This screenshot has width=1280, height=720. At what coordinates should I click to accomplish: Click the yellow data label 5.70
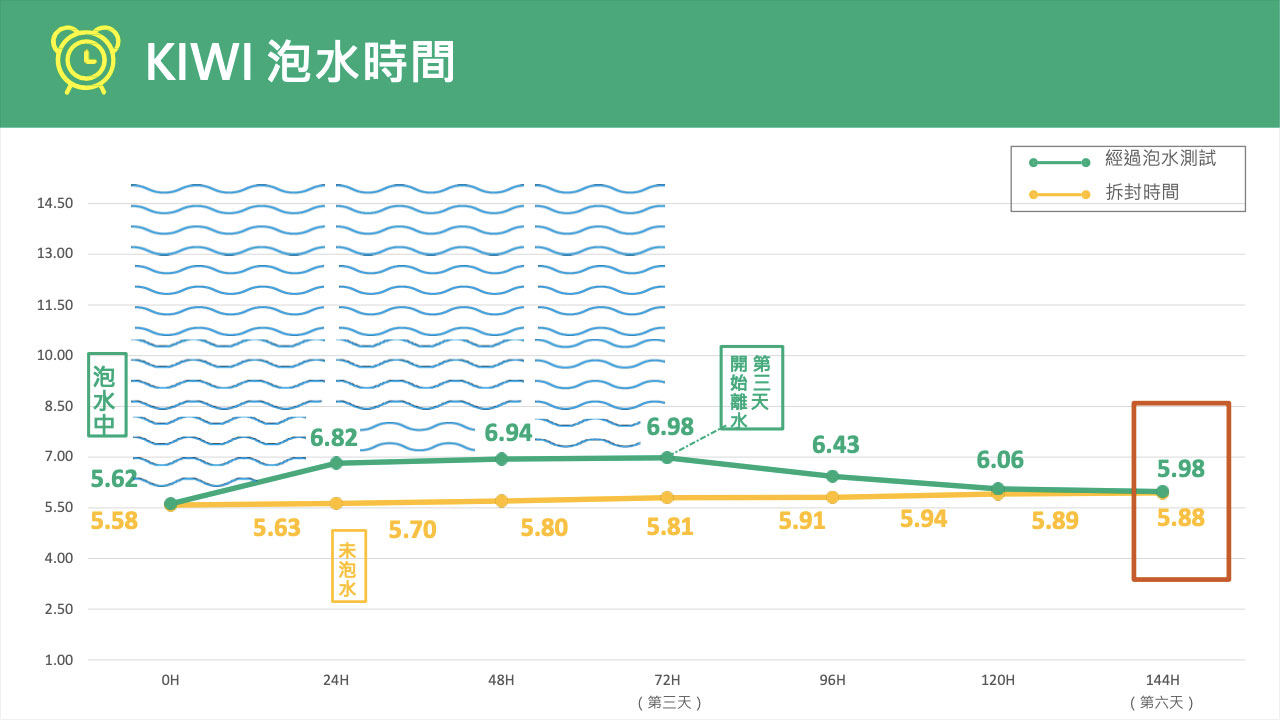click(x=412, y=530)
